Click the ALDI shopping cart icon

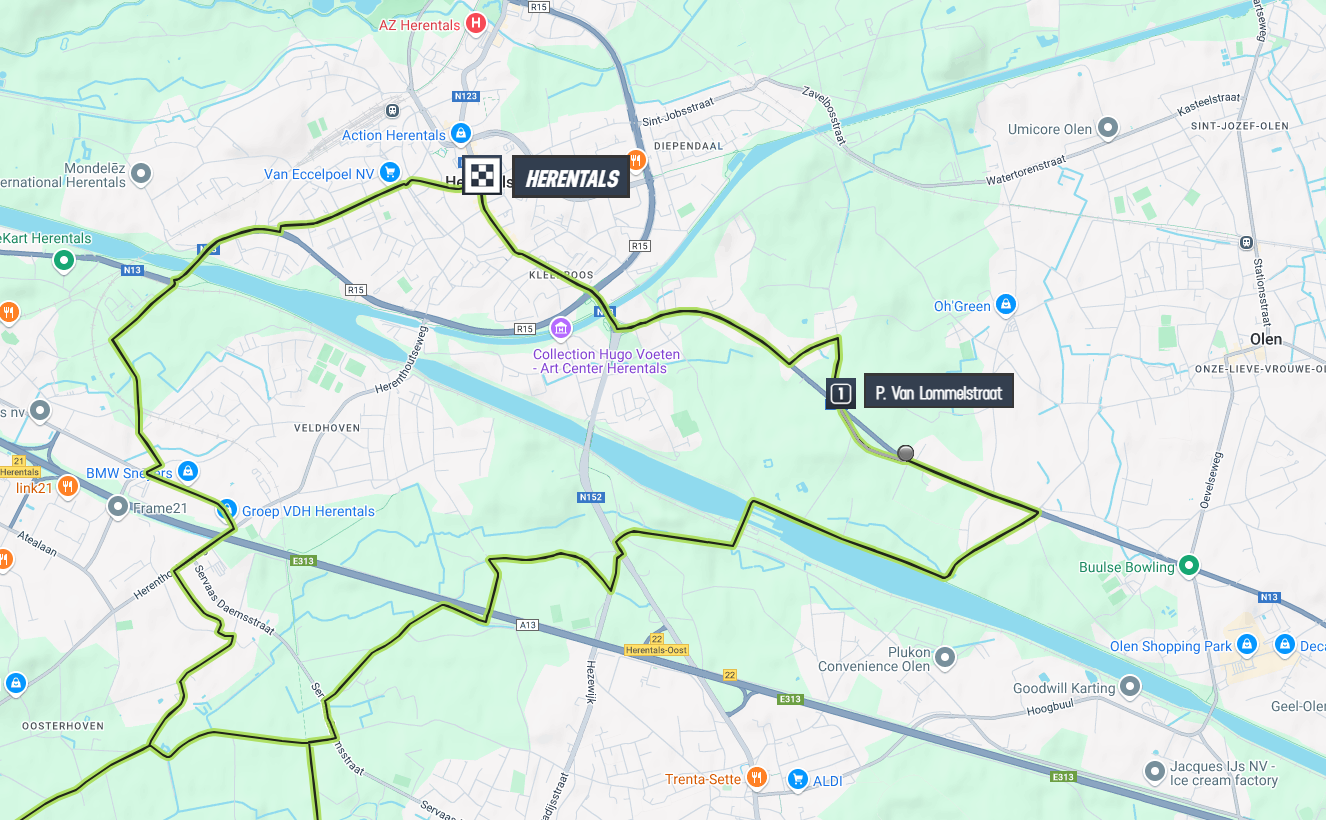[x=797, y=778]
